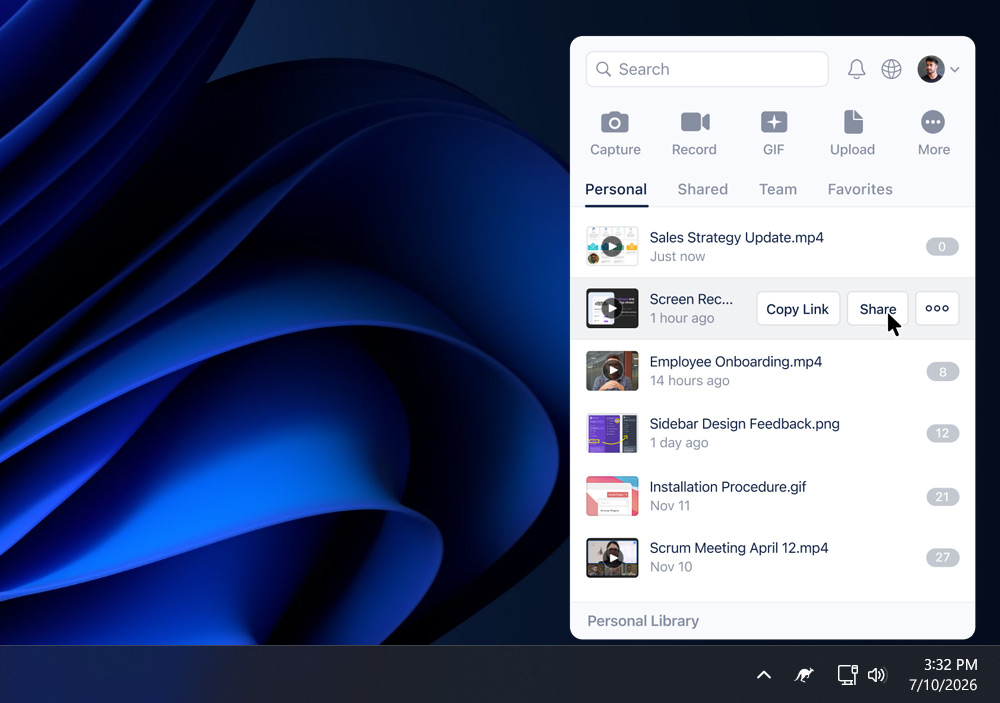
Task: Click the profile avatar picture
Action: (x=930, y=69)
